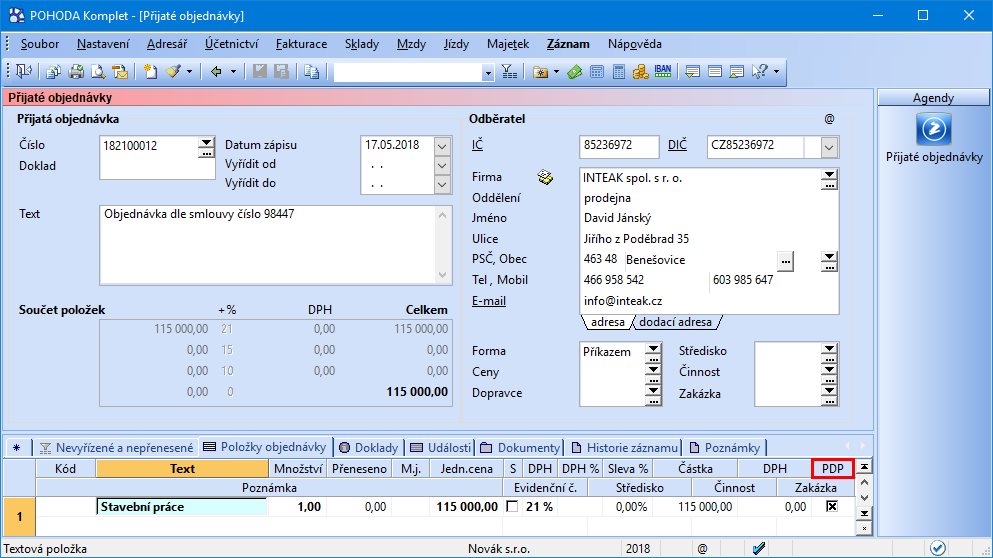The image size is (993, 558).
Task: Click the green banknote toolbar icon
Action: point(574,72)
